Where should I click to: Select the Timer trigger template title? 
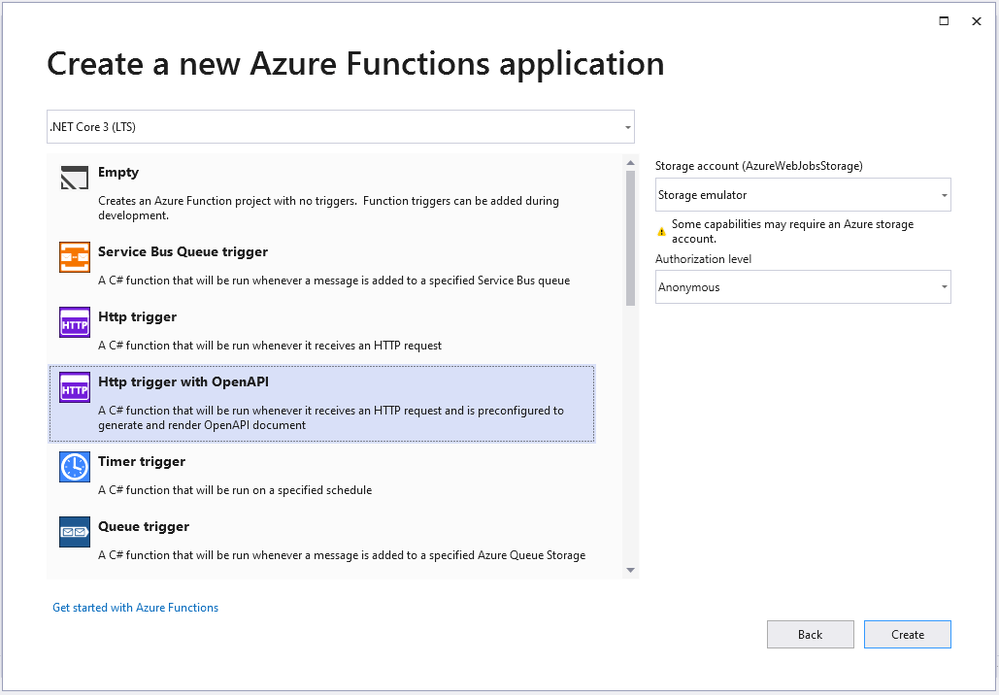[x=141, y=461]
